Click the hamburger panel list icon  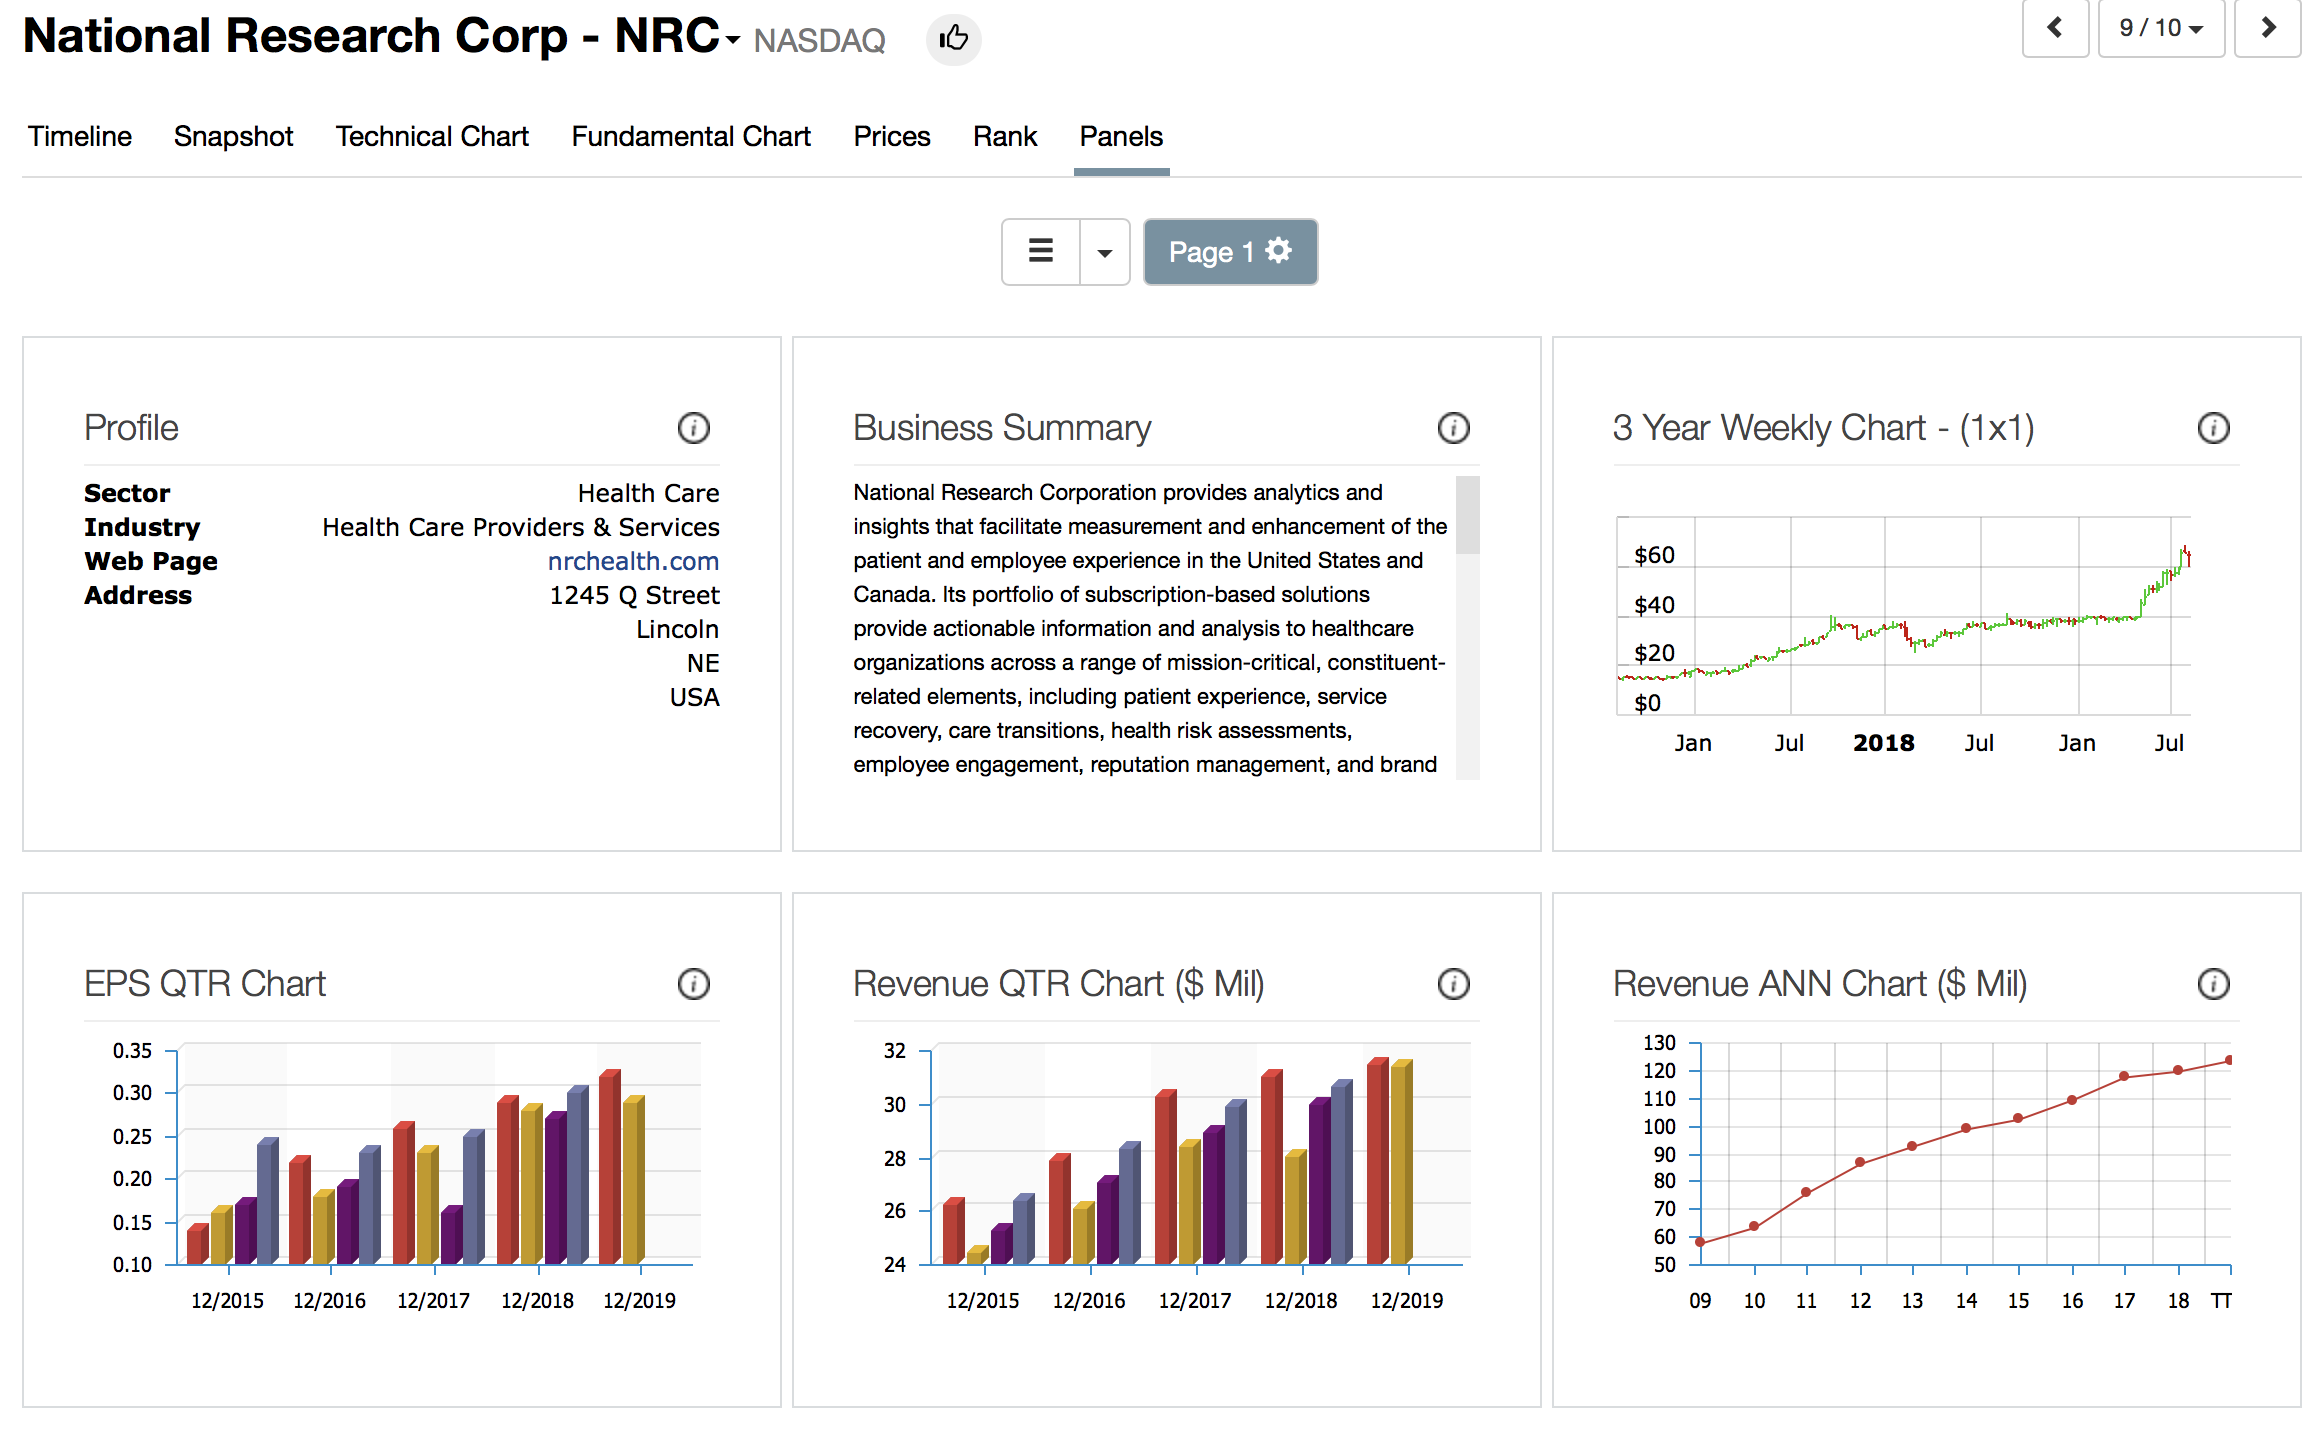click(x=1041, y=252)
